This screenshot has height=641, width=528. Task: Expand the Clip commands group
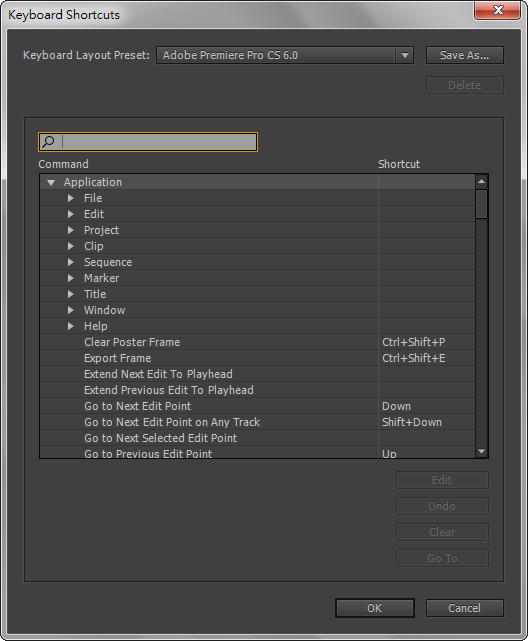(x=71, y=246)
